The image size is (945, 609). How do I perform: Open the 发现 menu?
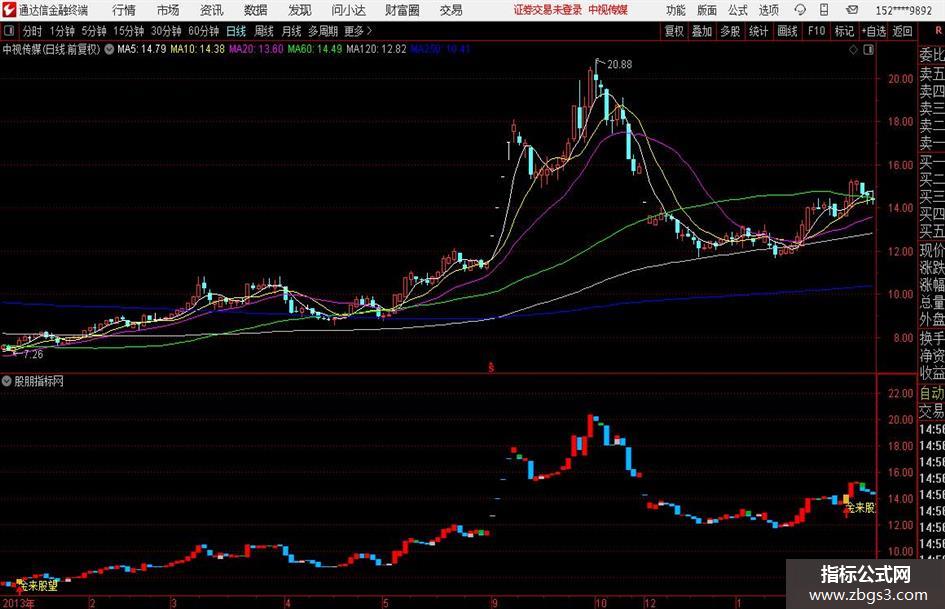point(300,10)
